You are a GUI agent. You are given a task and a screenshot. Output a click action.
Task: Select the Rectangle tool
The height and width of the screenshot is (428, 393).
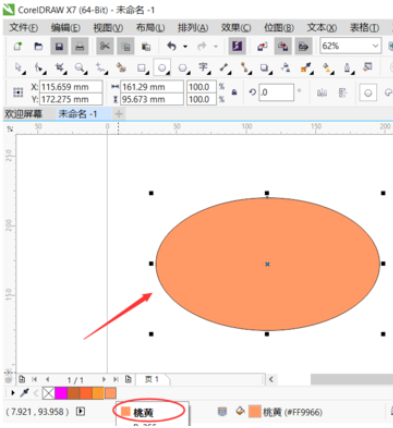click(x=142, y=68)
